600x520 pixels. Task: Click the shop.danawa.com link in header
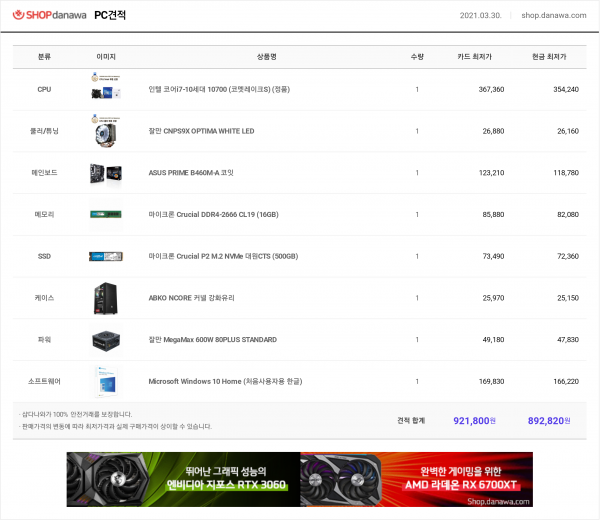(554, 15)
